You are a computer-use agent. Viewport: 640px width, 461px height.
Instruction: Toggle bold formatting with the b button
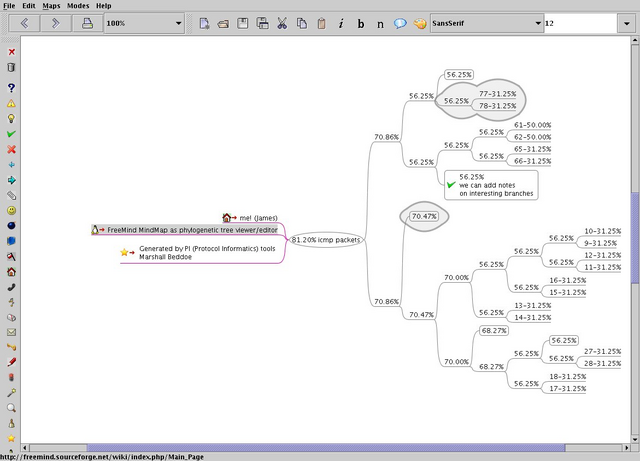(361, 24)
